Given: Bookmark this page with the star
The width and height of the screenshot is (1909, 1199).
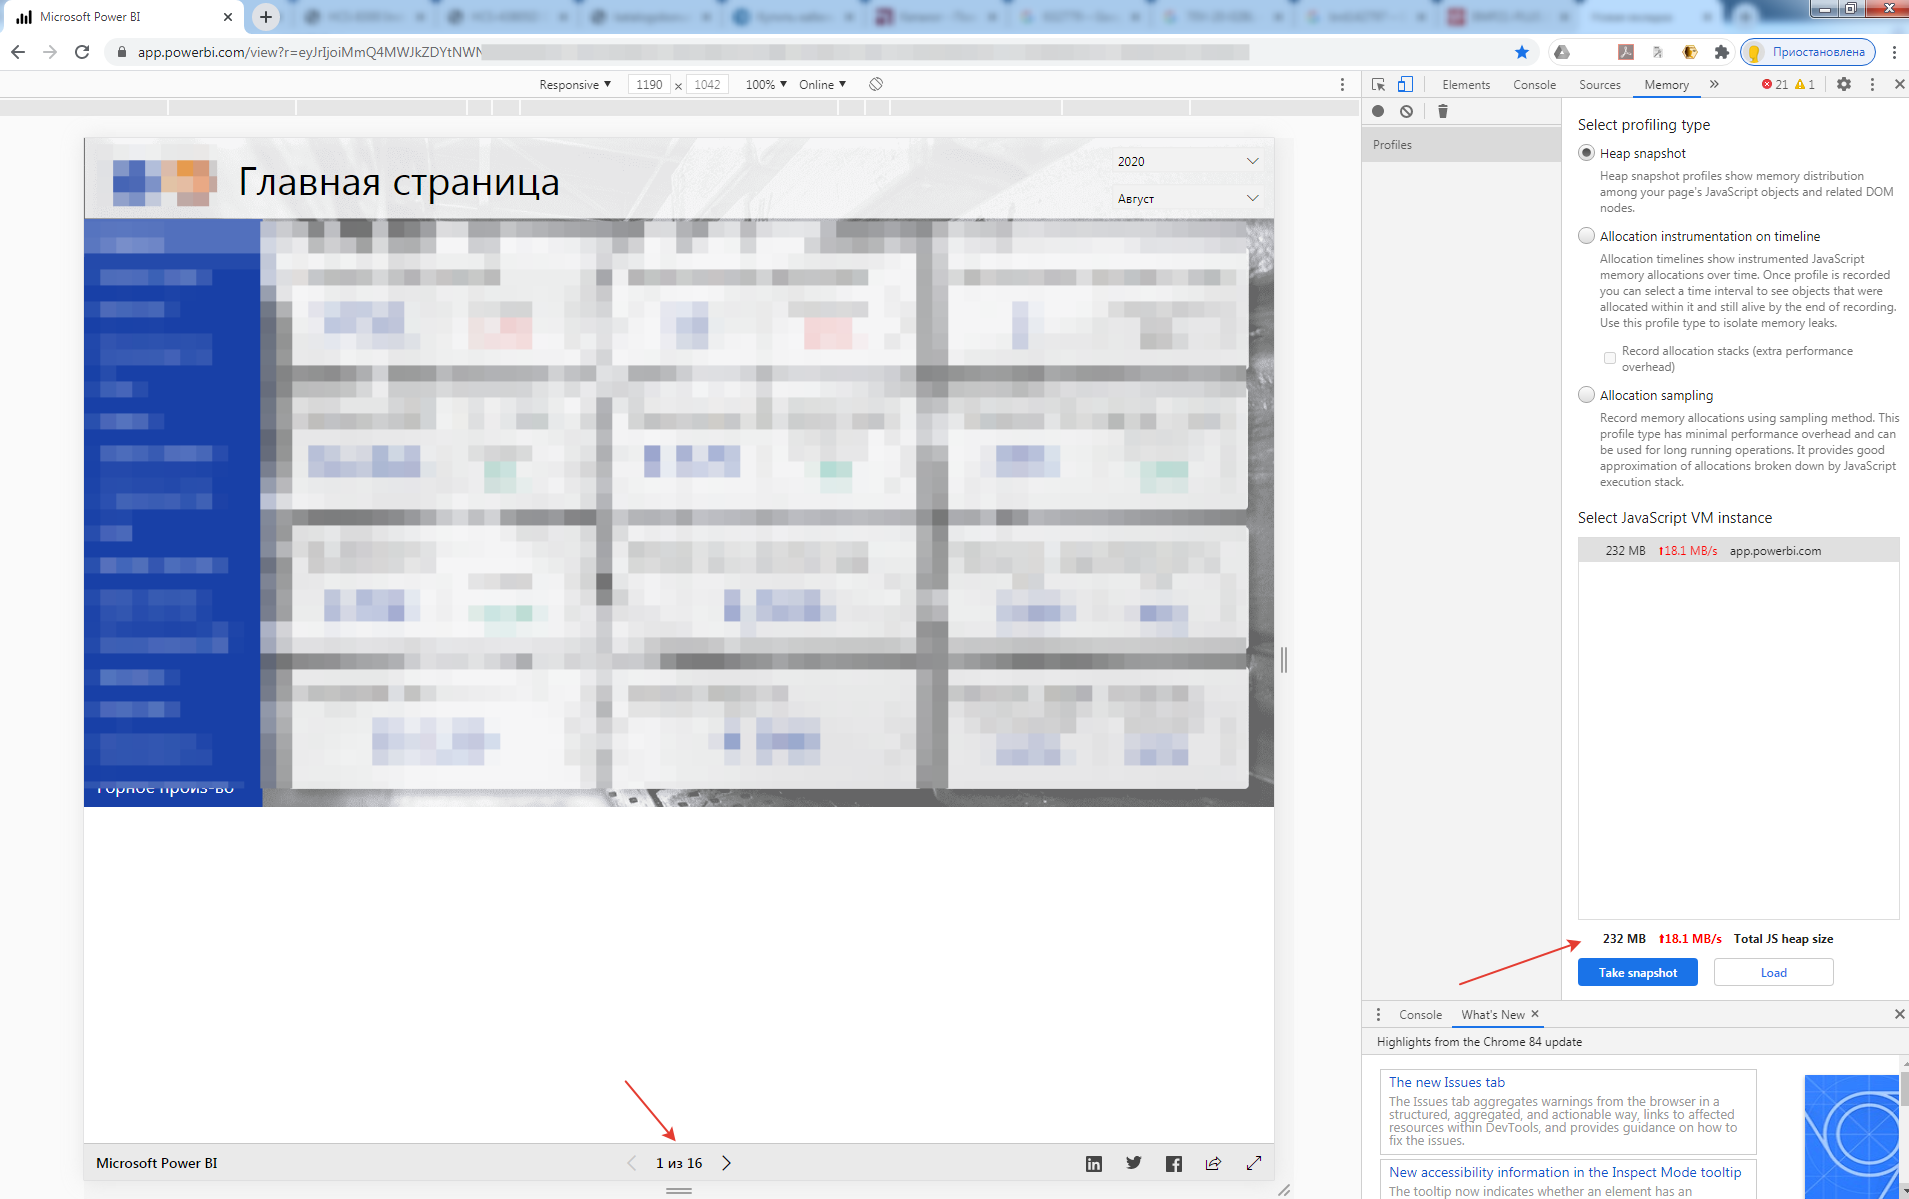Looking at the screenshot, I should pos(1522,52).
